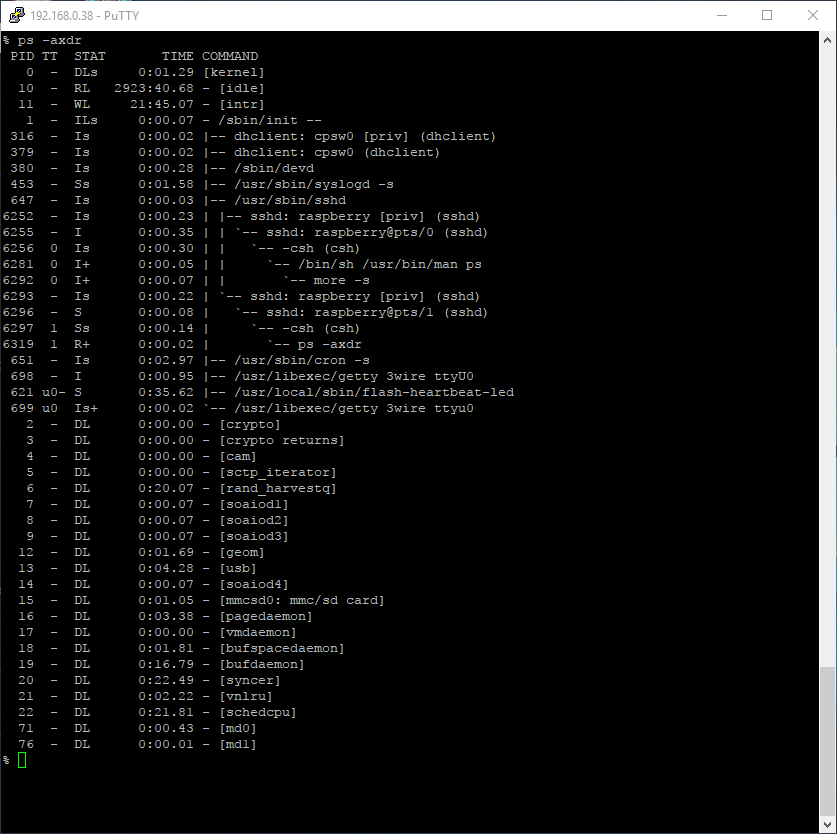Click the '[pagedaemon]' entry
This screenshot has width=837, height=834.
pyautogui.click(x=266, y=617)
